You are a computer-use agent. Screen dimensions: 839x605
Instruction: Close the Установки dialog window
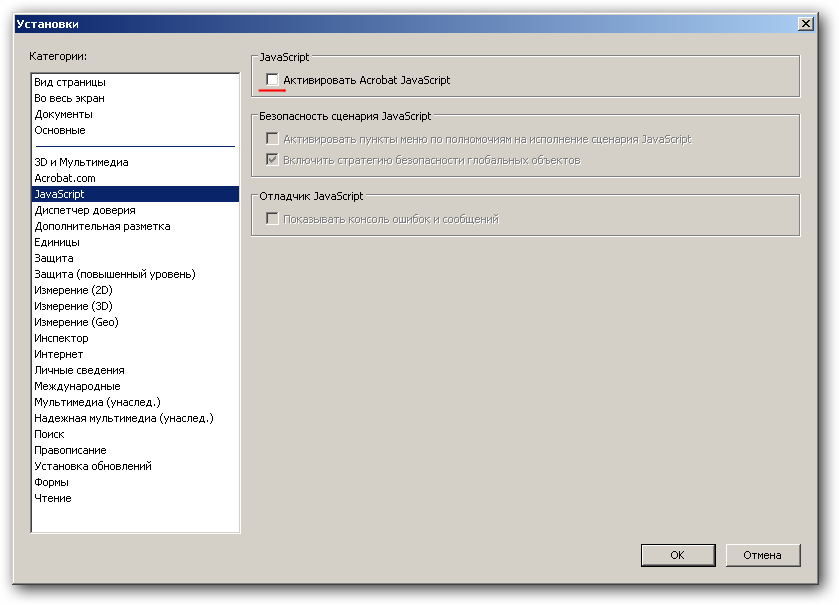click(805, 24)
